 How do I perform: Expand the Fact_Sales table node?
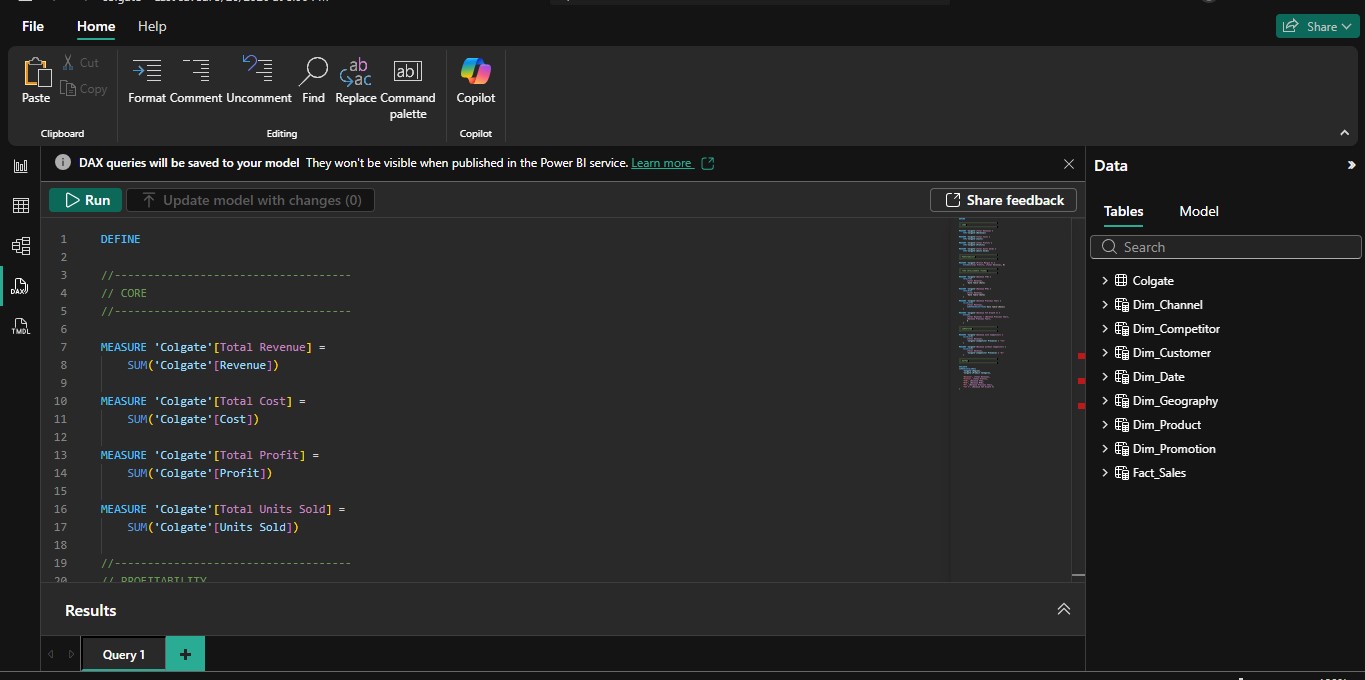tap(1105, 473)
